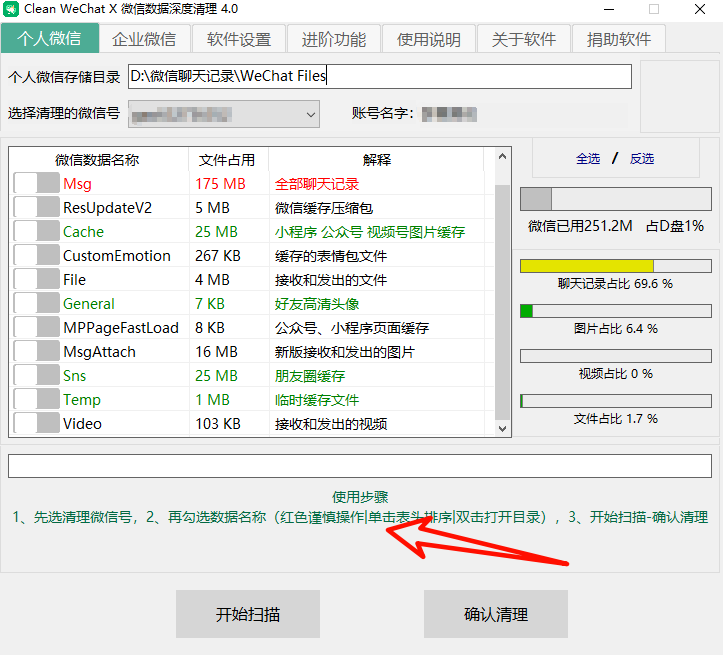Toggle the Msg row switch

pyautogui.click(x=36, y=183)
